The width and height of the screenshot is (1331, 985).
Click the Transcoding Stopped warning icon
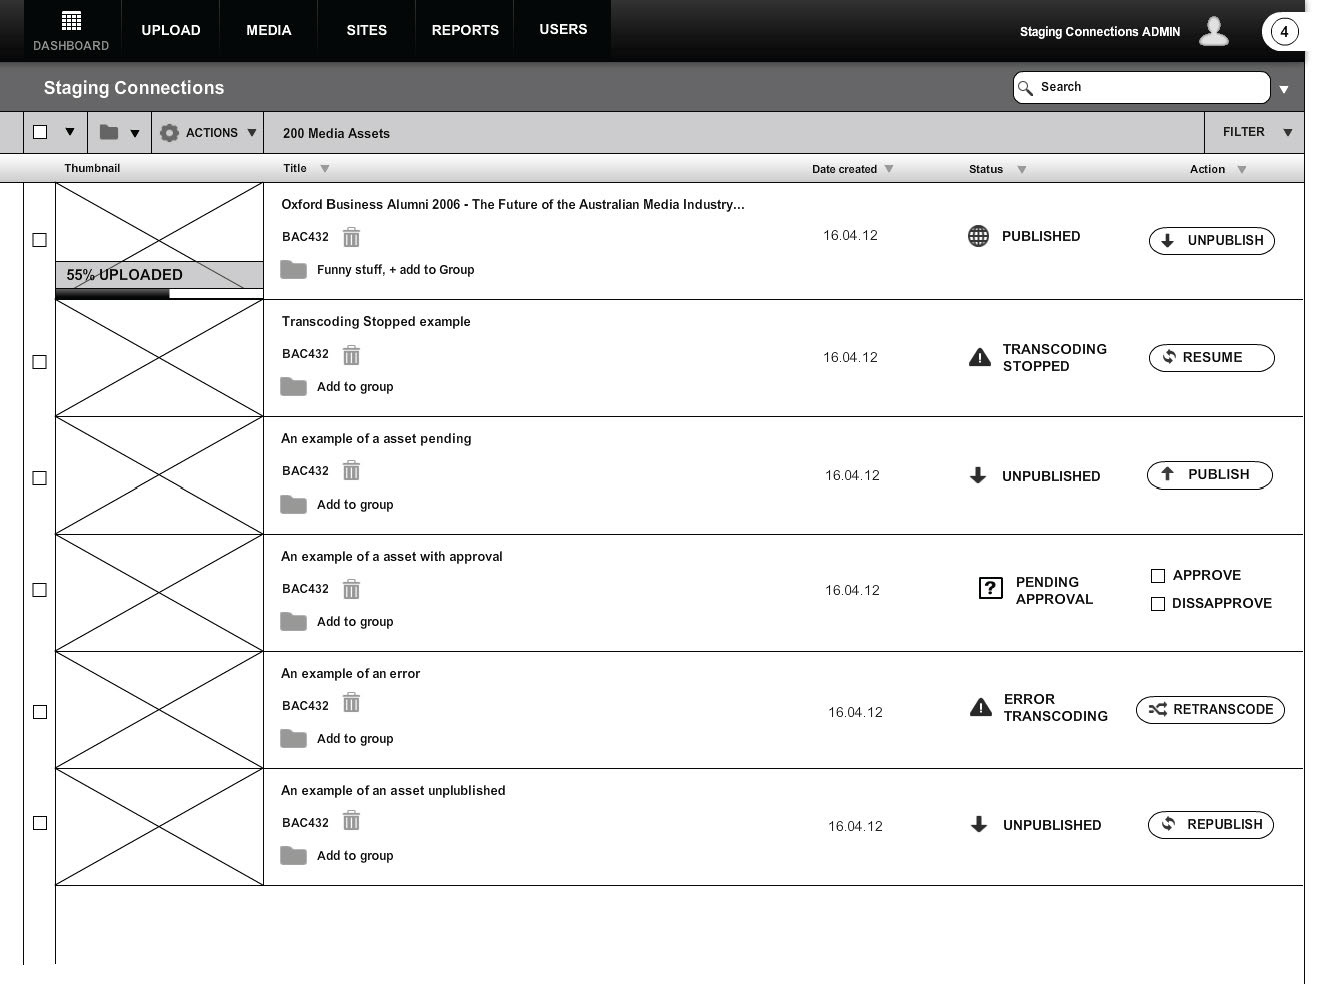click(x=980, y=357)
